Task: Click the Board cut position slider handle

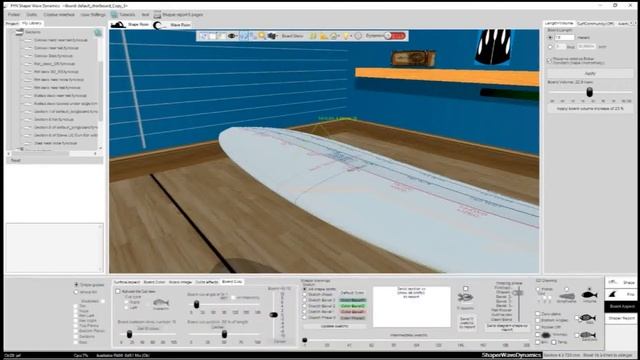Action: click(x=224, y=334)
